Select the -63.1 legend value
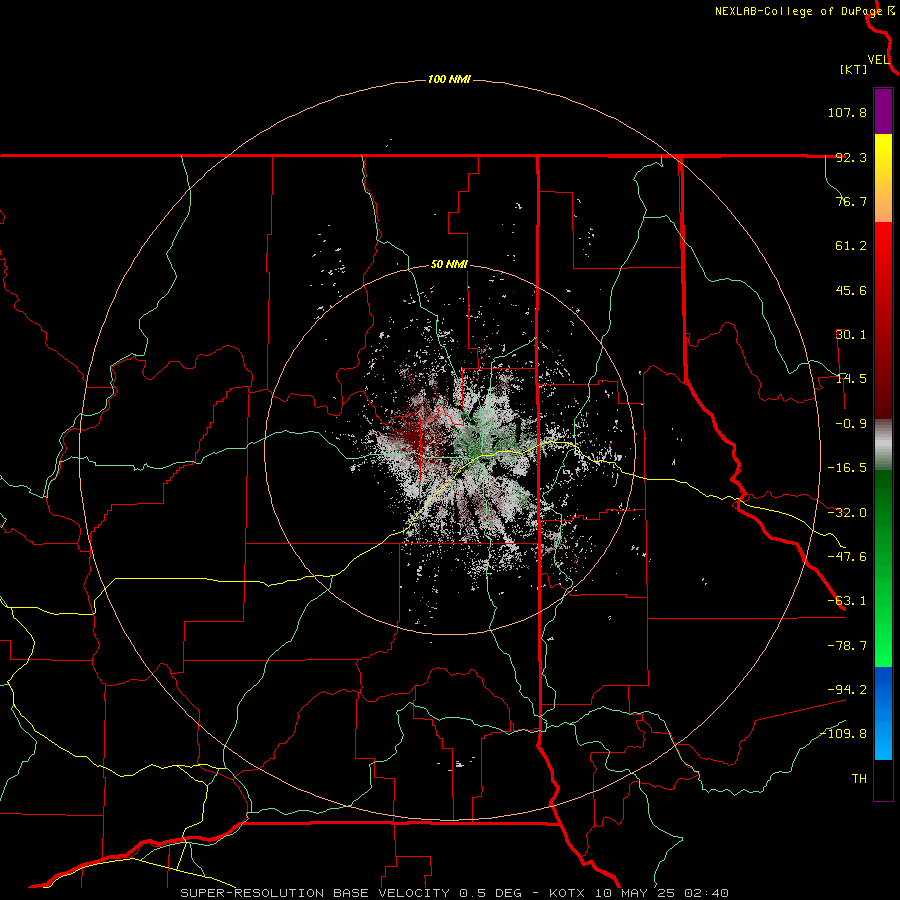 pos(847,601)
